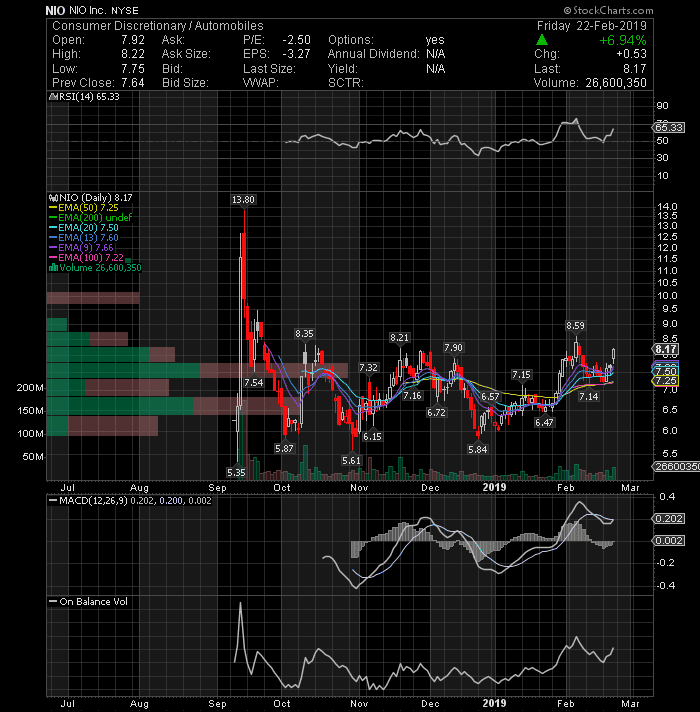Click the 8.35 October high label
Screen dimensions: 700x712
(304, 334)
